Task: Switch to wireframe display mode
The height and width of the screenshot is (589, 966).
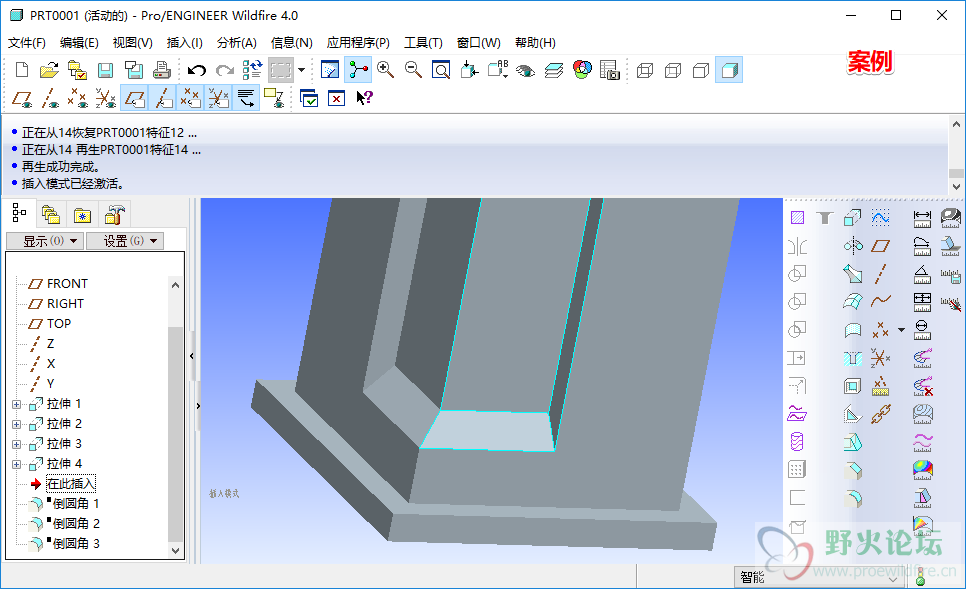Action: [x=644, y=70]
